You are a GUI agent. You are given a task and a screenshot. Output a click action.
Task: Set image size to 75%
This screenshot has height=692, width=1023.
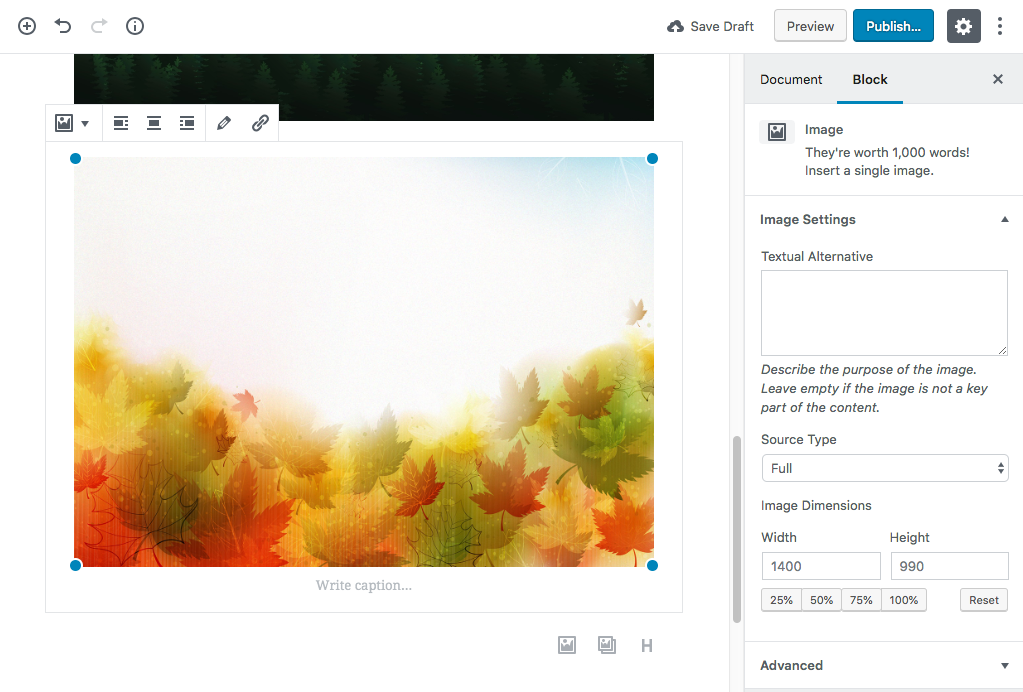pyautogui.click(x=861, y=600)
